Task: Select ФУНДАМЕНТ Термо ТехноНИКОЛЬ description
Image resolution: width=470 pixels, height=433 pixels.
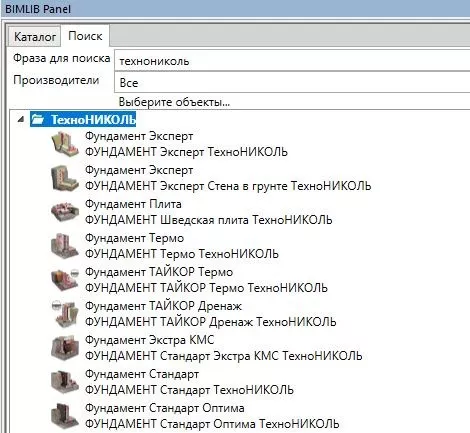Action: coord(182,254)
